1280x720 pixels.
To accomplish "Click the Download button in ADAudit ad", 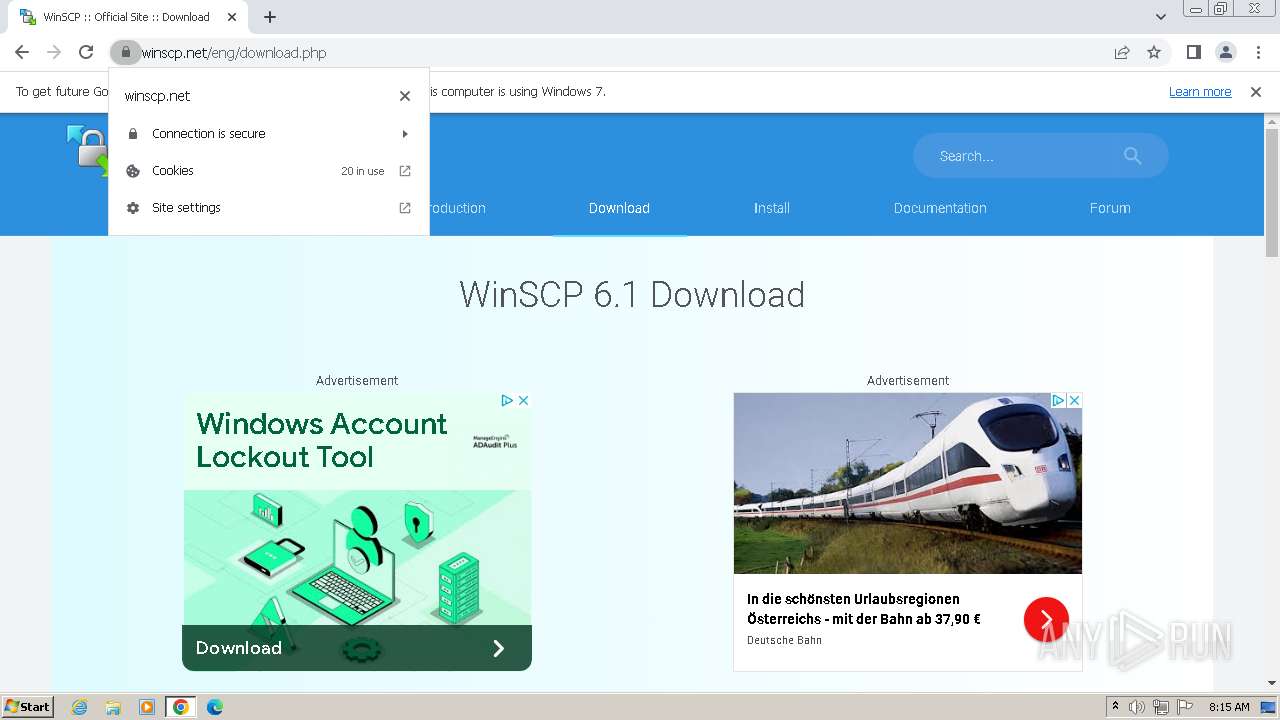I will (357, 648).
